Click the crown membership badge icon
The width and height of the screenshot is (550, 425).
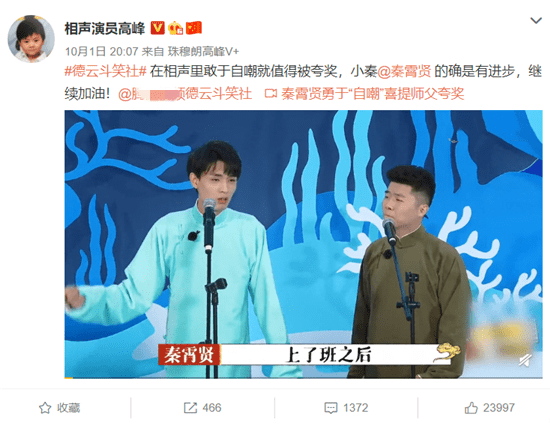point(175,28)
